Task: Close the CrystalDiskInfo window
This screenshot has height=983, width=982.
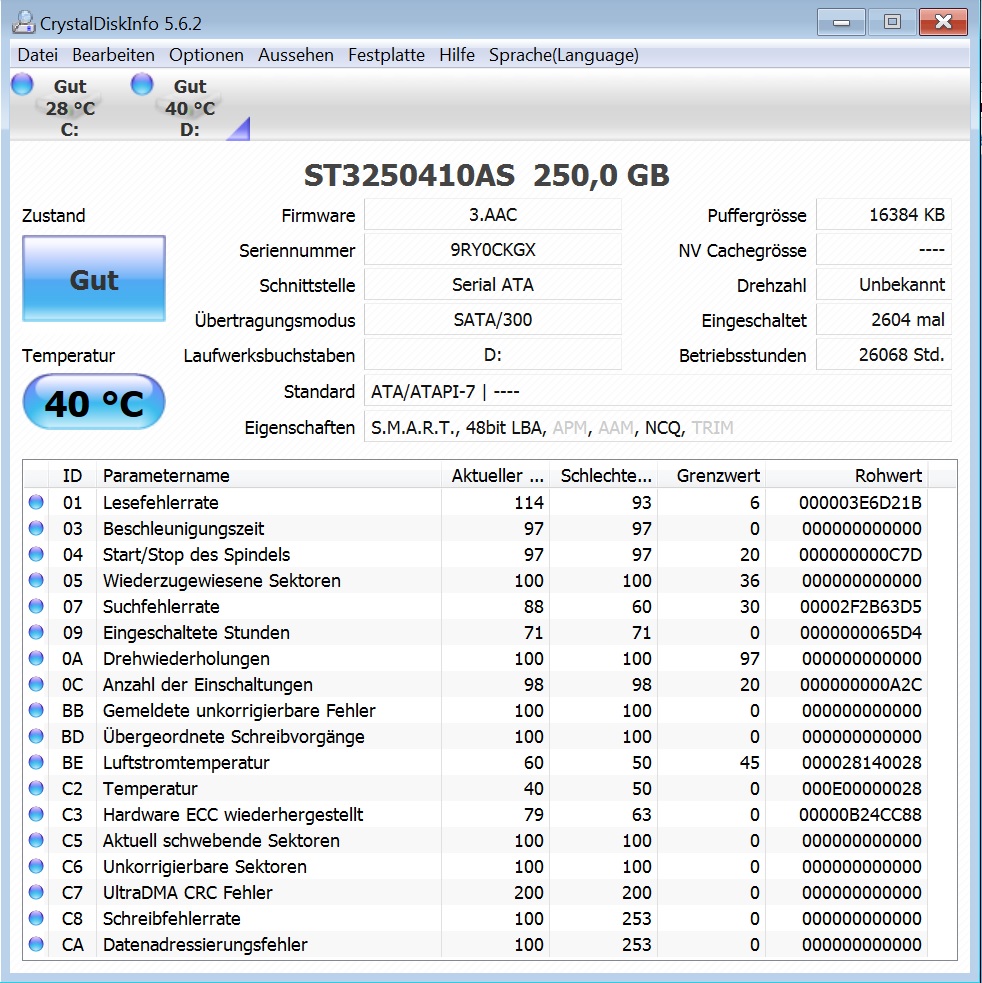Action: 943,23
